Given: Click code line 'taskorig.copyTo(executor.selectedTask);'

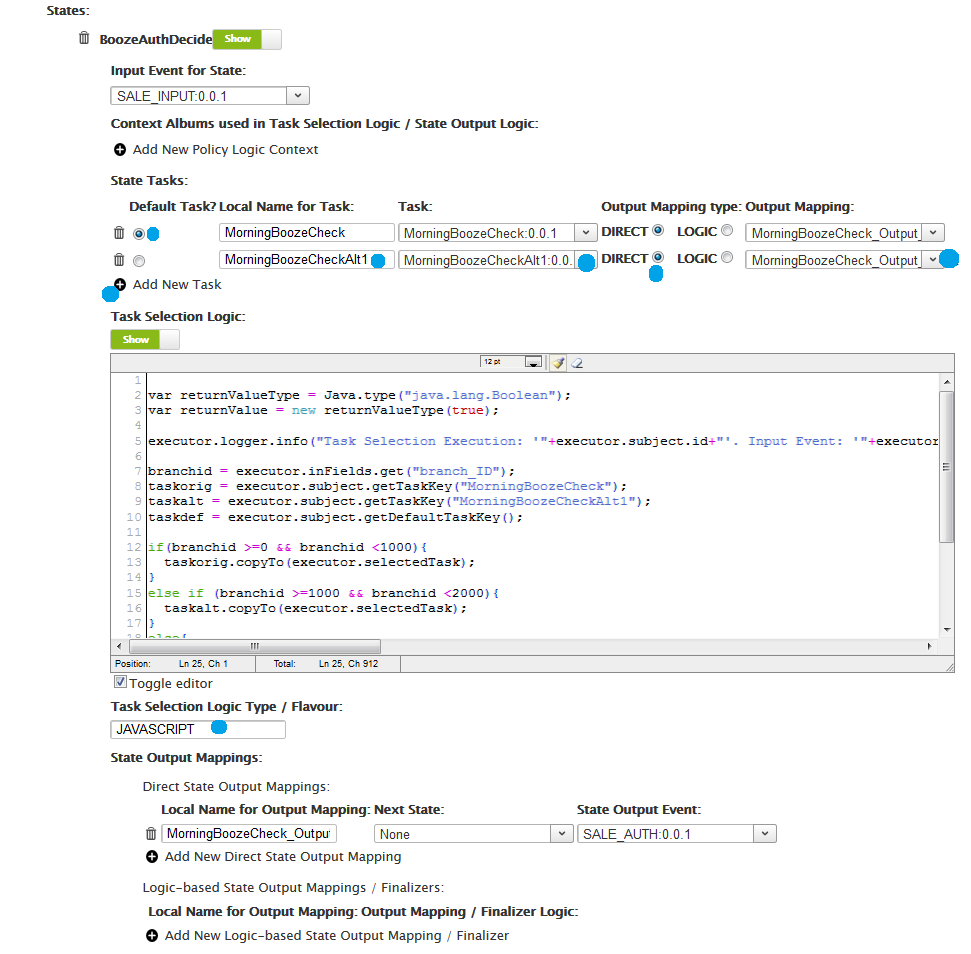Looking at the screenshot, I should [x=320, y=562].
